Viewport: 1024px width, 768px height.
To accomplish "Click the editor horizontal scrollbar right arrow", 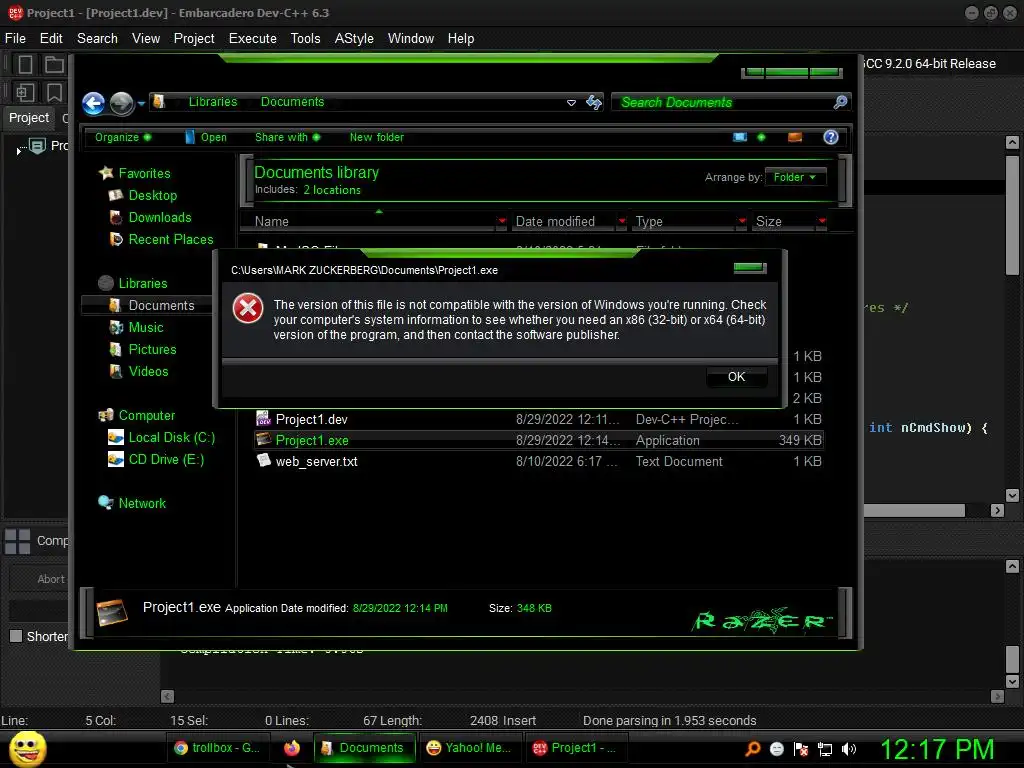I will click(997, 511).
